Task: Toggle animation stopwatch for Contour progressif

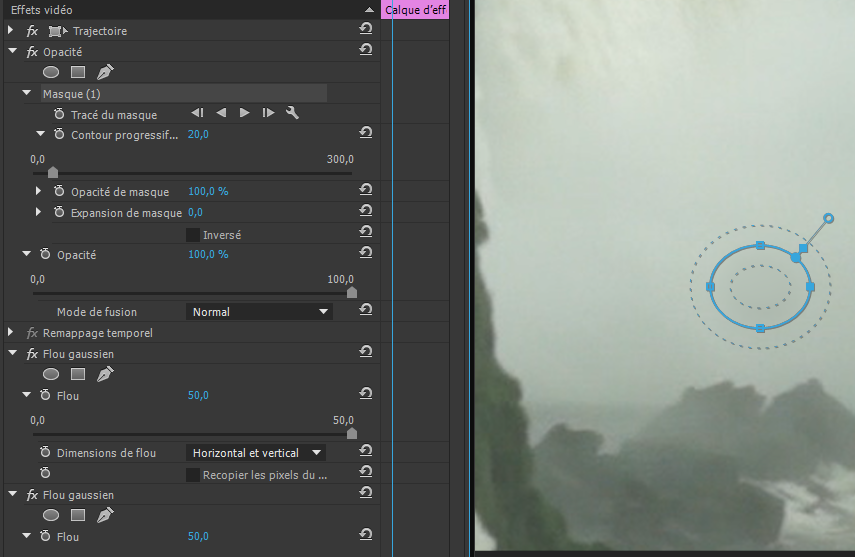Action: 59,134
